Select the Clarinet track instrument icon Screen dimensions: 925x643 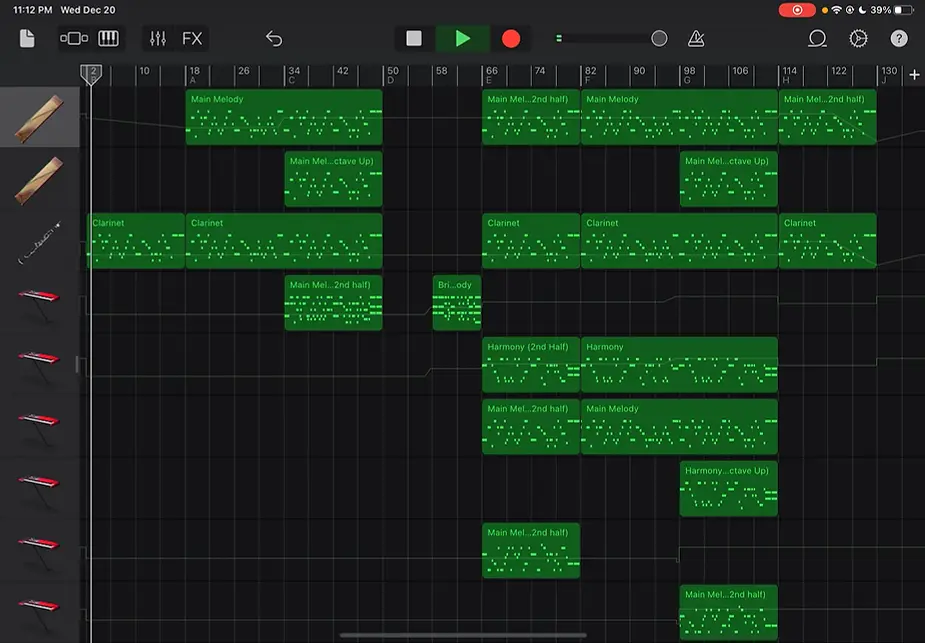[40, 241]
